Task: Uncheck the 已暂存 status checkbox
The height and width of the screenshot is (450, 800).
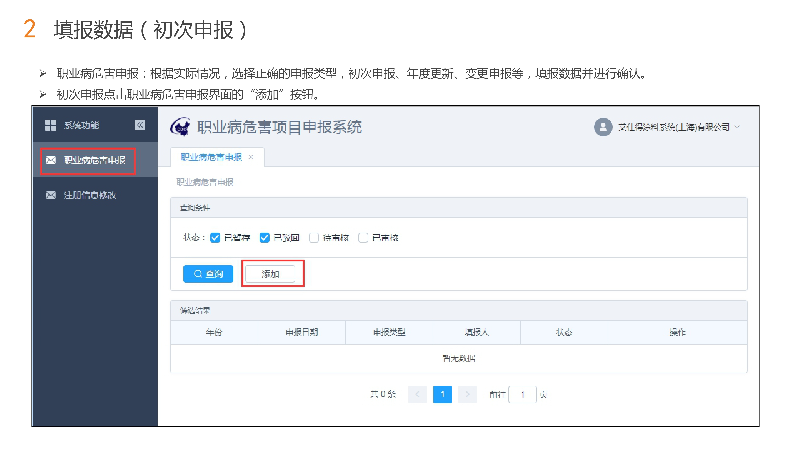Action: pos(215,238)
